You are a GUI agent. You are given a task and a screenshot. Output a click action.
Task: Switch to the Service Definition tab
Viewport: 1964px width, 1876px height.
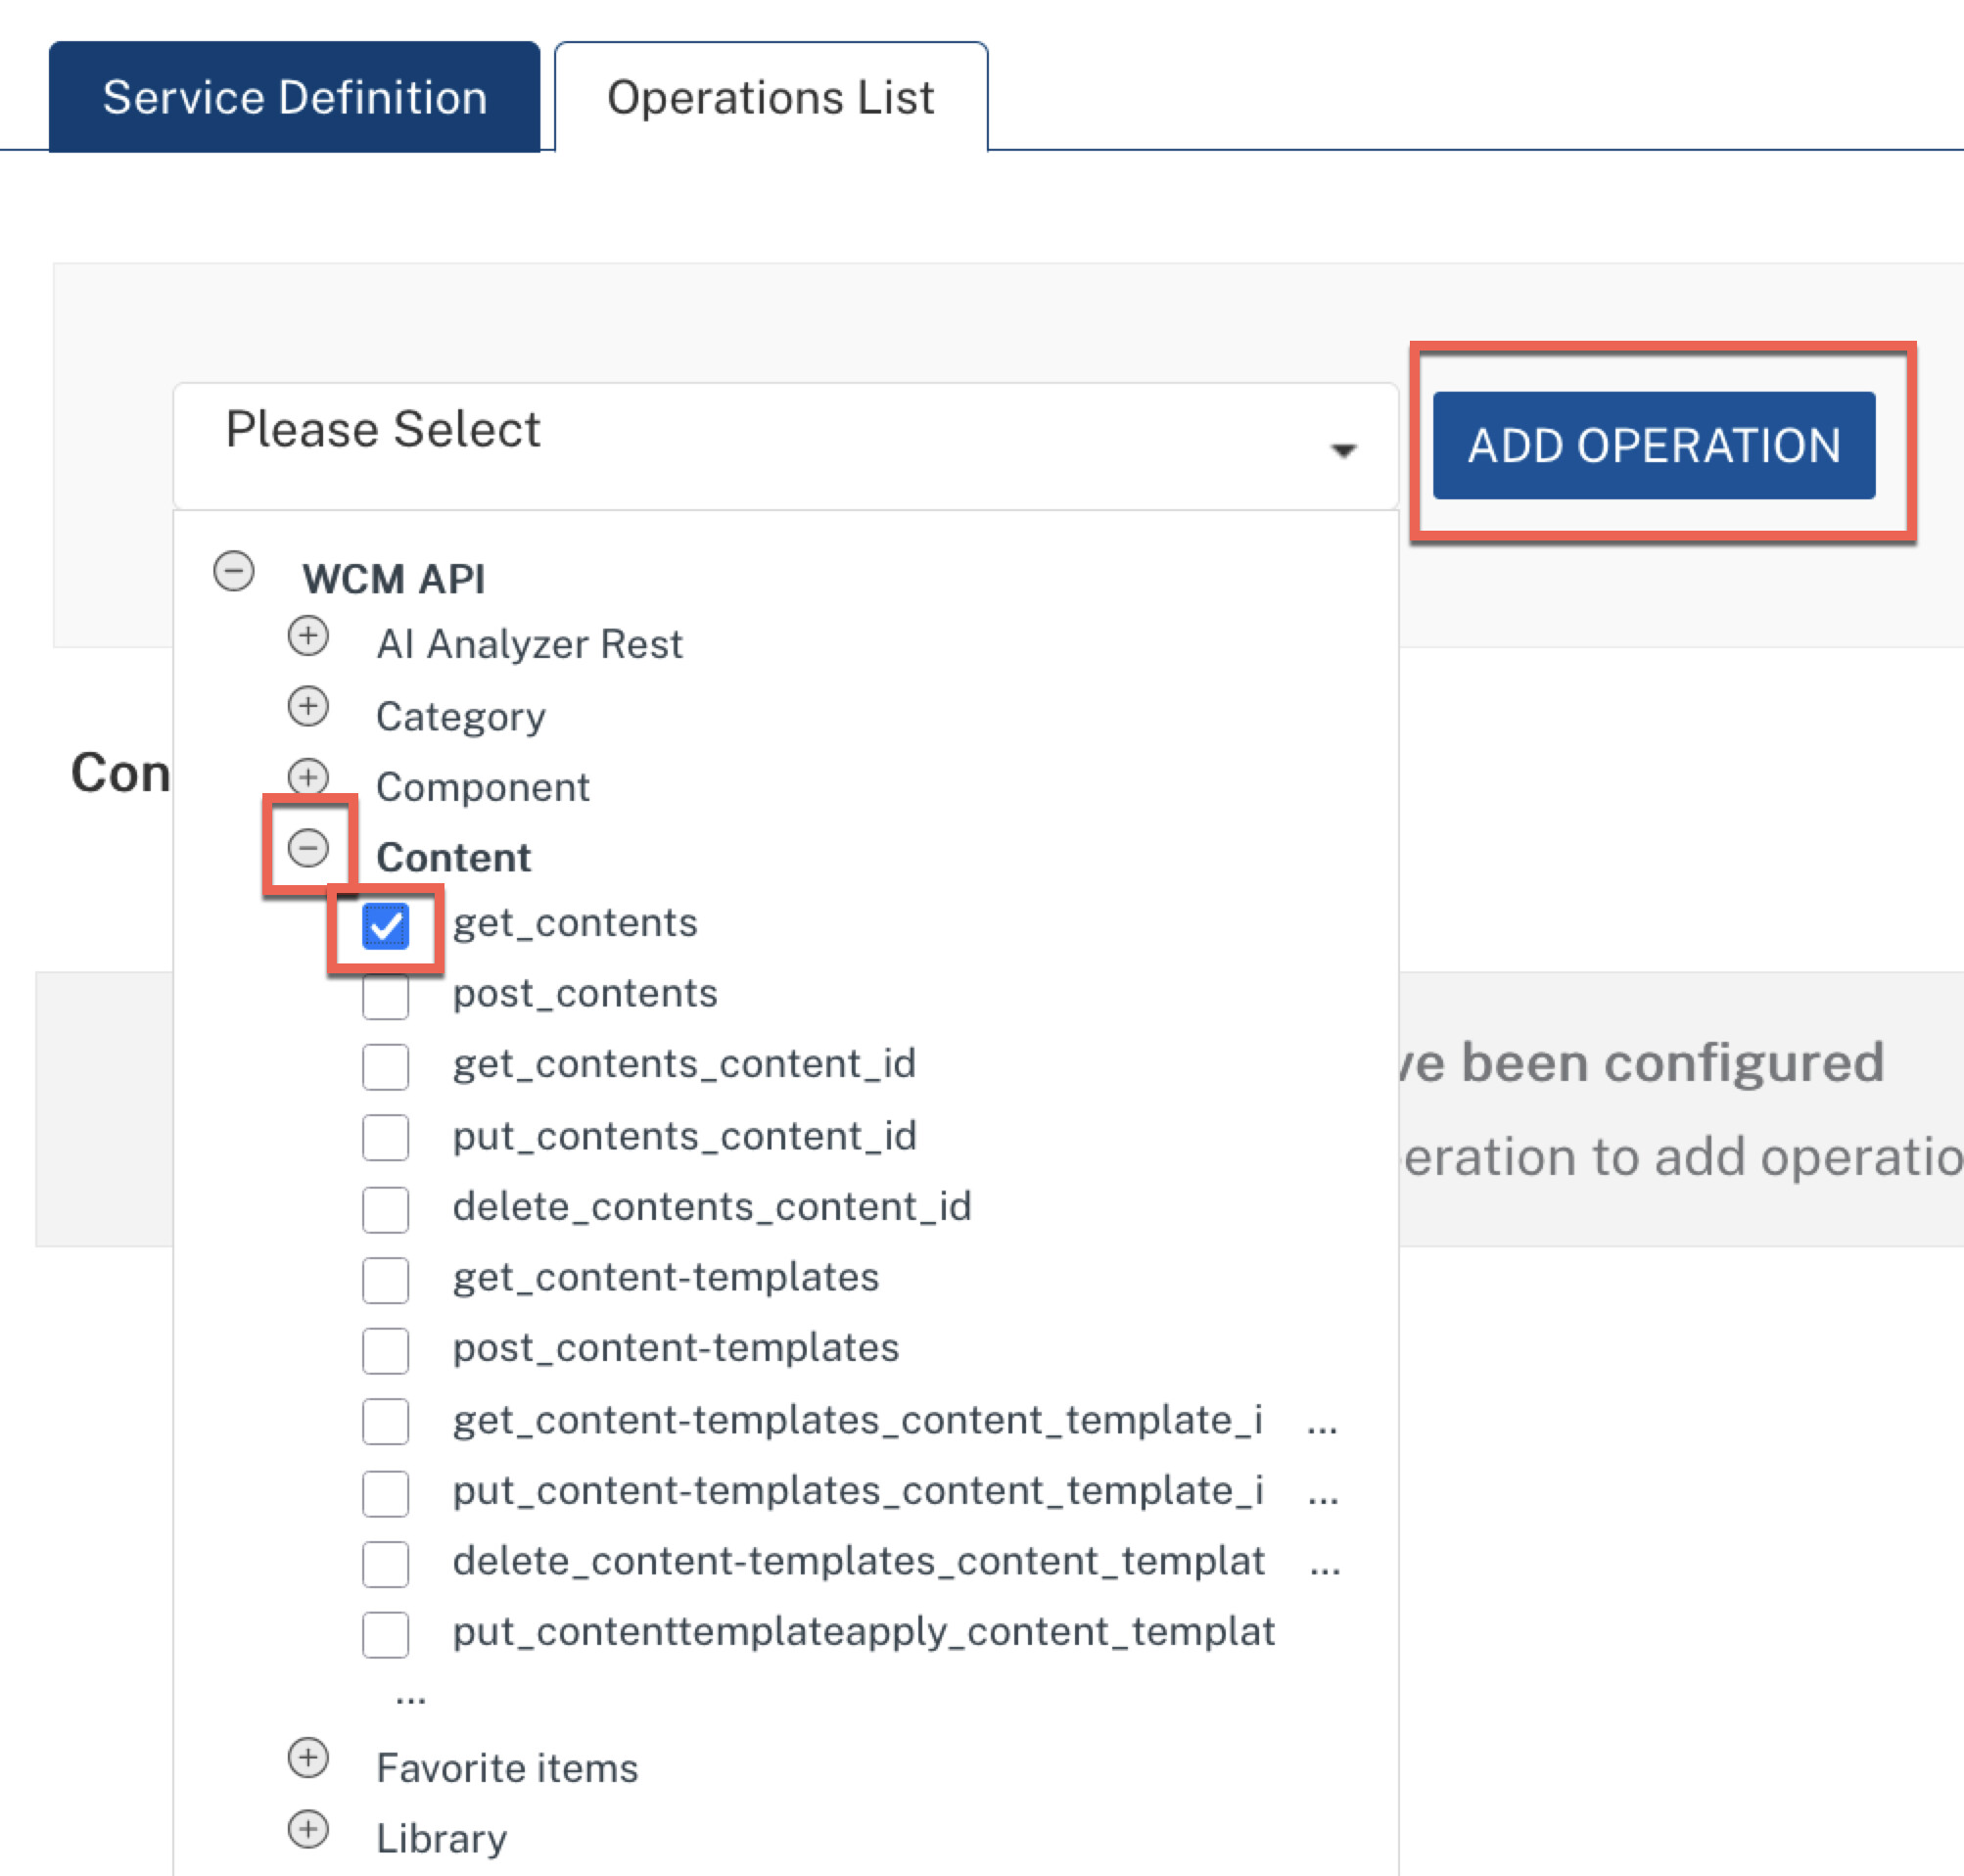(294, 98)
